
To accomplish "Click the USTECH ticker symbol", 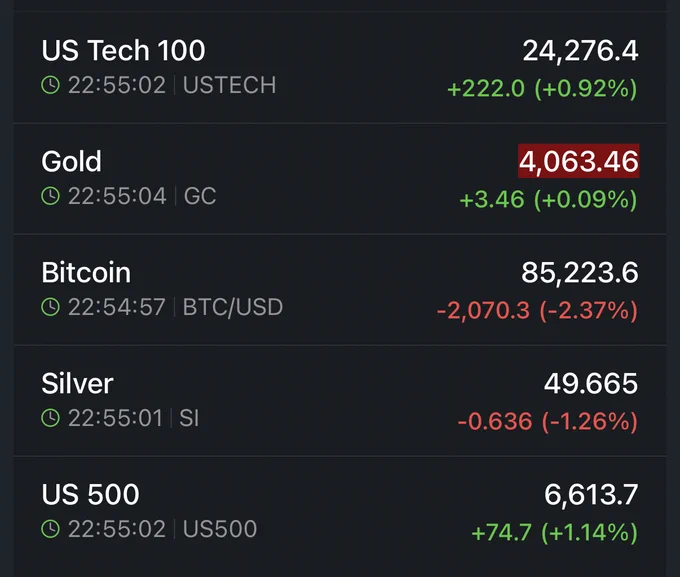I will 229,85.
